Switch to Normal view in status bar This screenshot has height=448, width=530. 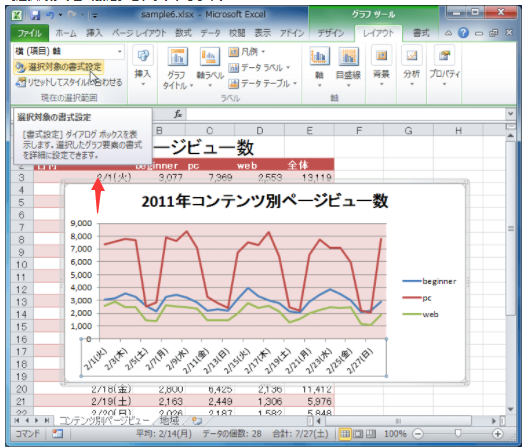pyautogui.click(x=345, y=433)
